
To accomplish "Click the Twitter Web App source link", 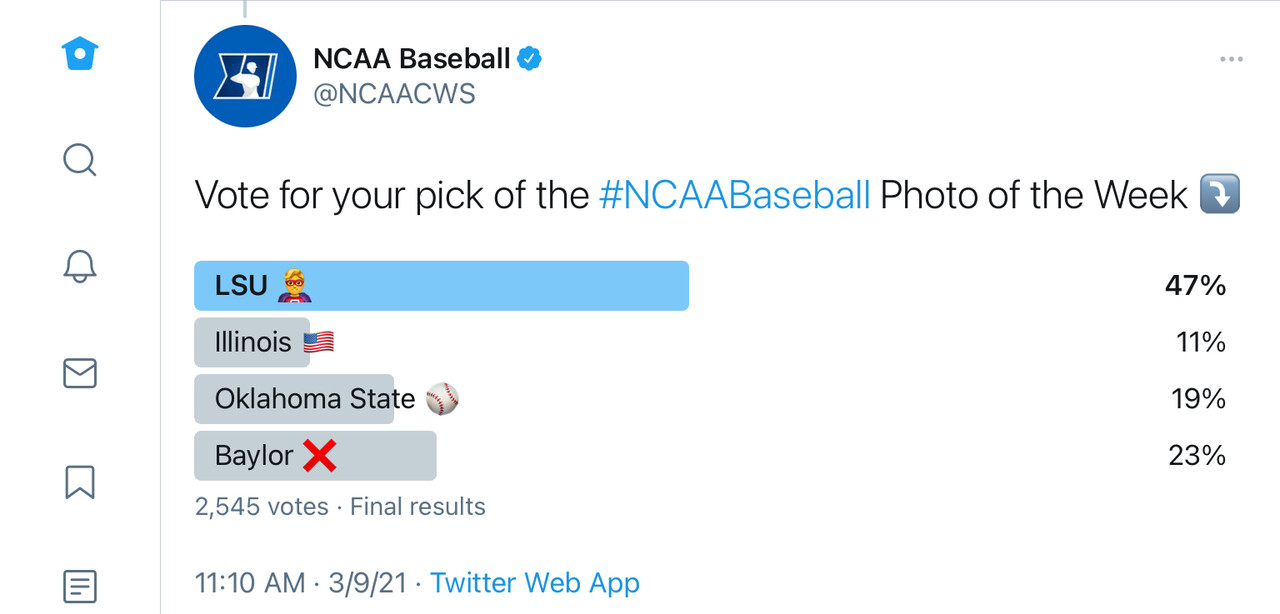I will tap(535, 583).
